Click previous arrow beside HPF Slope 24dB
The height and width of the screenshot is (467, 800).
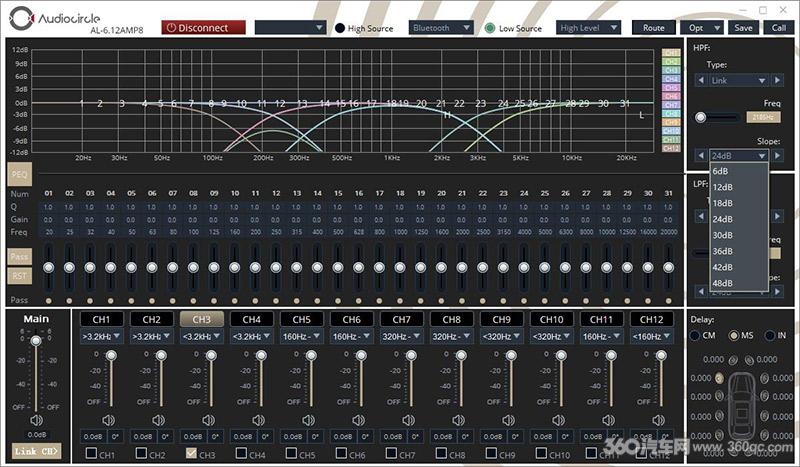point(701,155)
